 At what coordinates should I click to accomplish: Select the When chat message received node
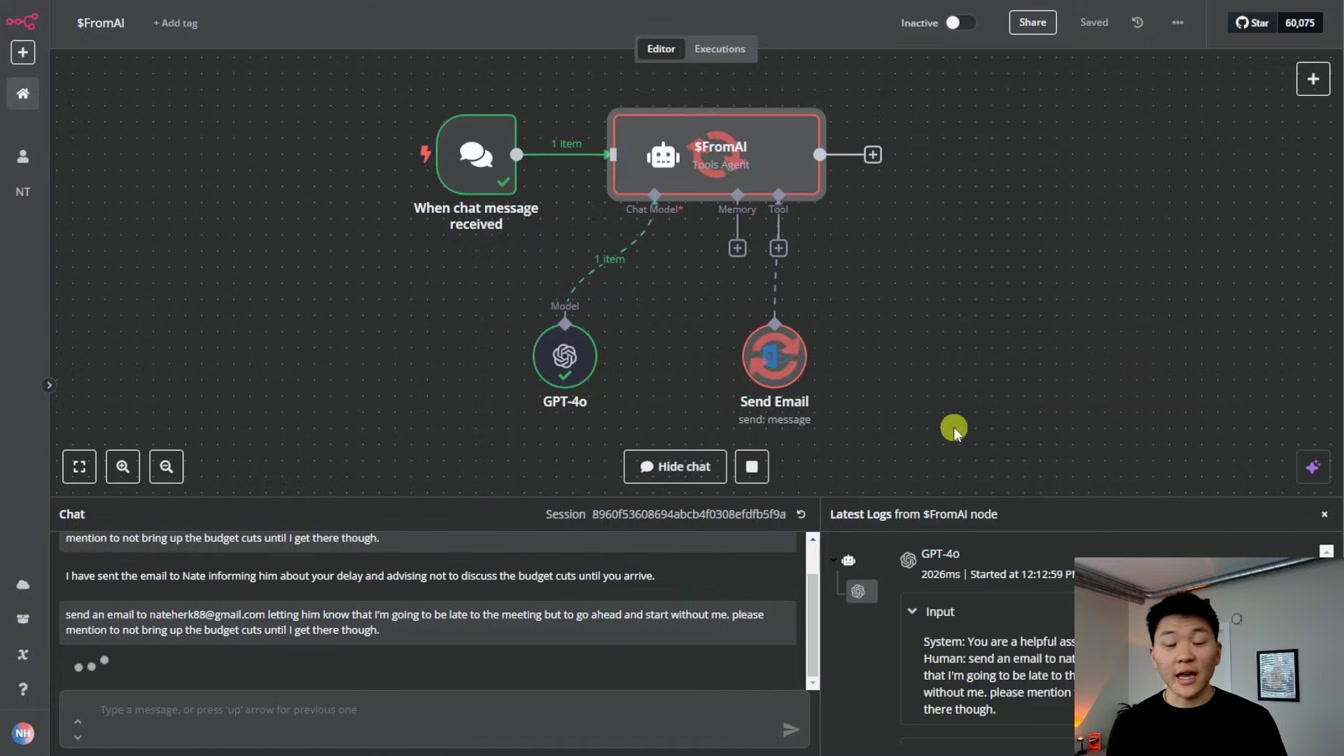tap(476, 154)
